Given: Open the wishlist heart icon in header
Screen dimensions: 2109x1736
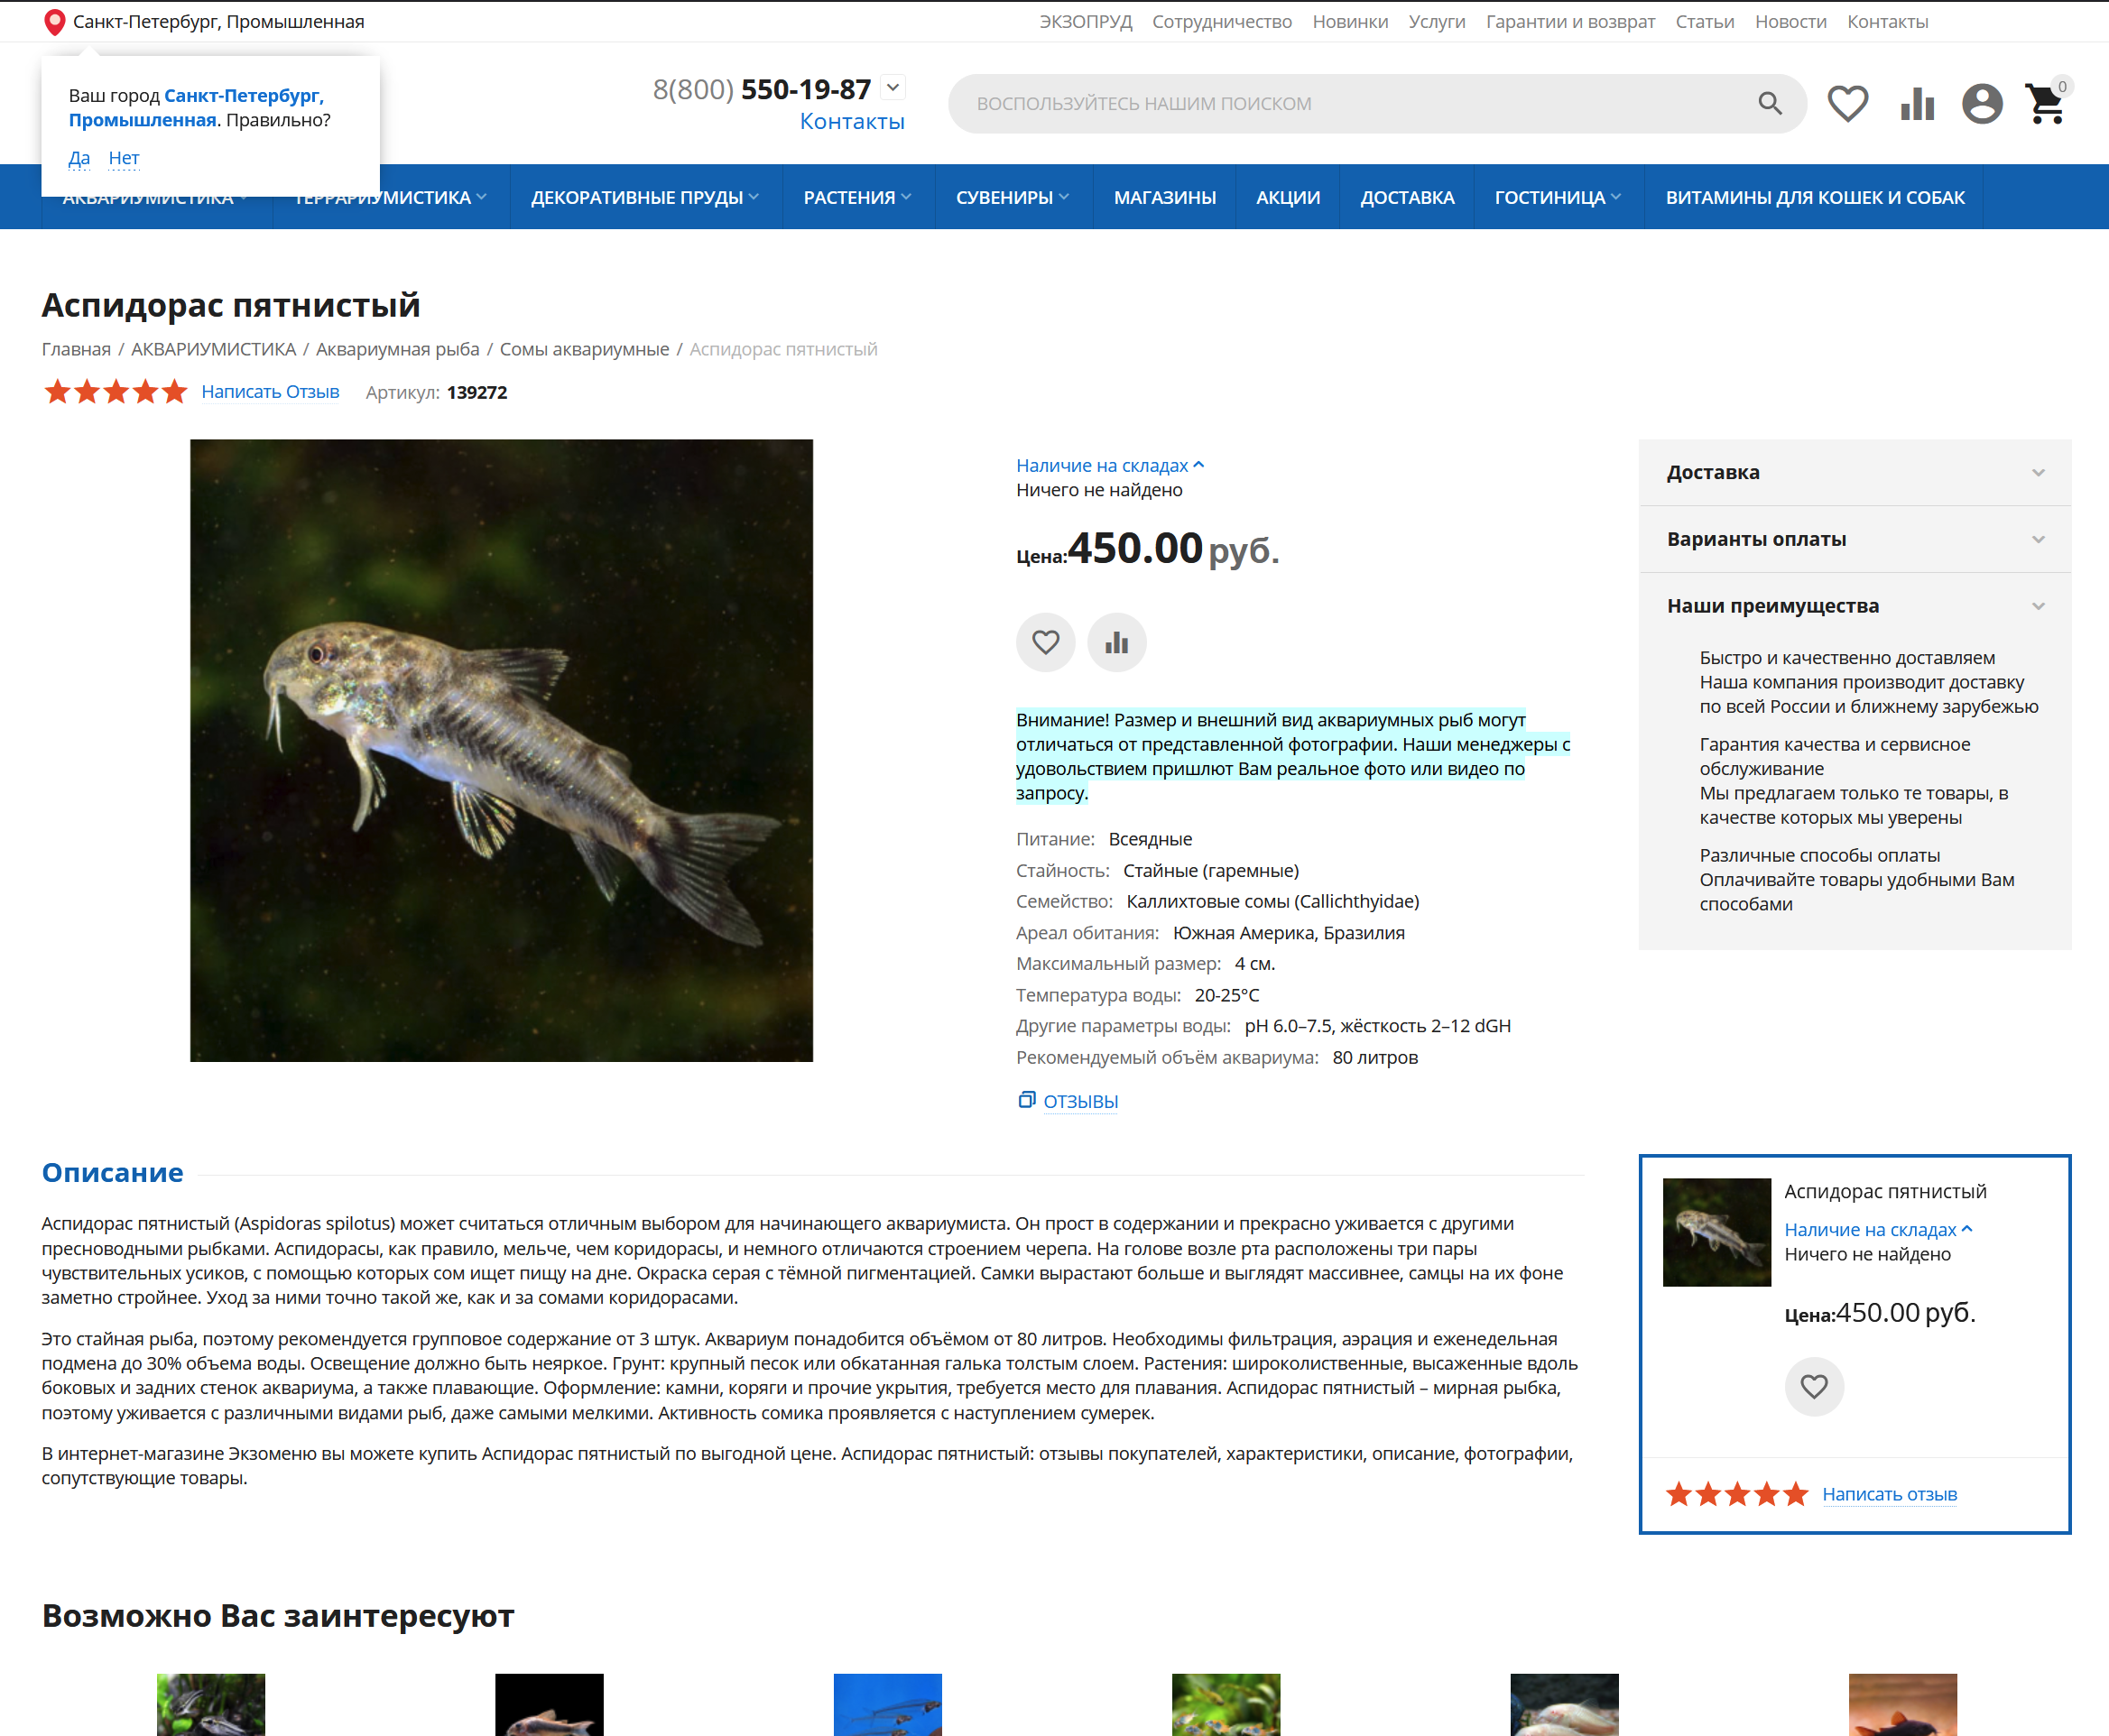Looking at the screenshot, I should click(x=1847, y=103).
